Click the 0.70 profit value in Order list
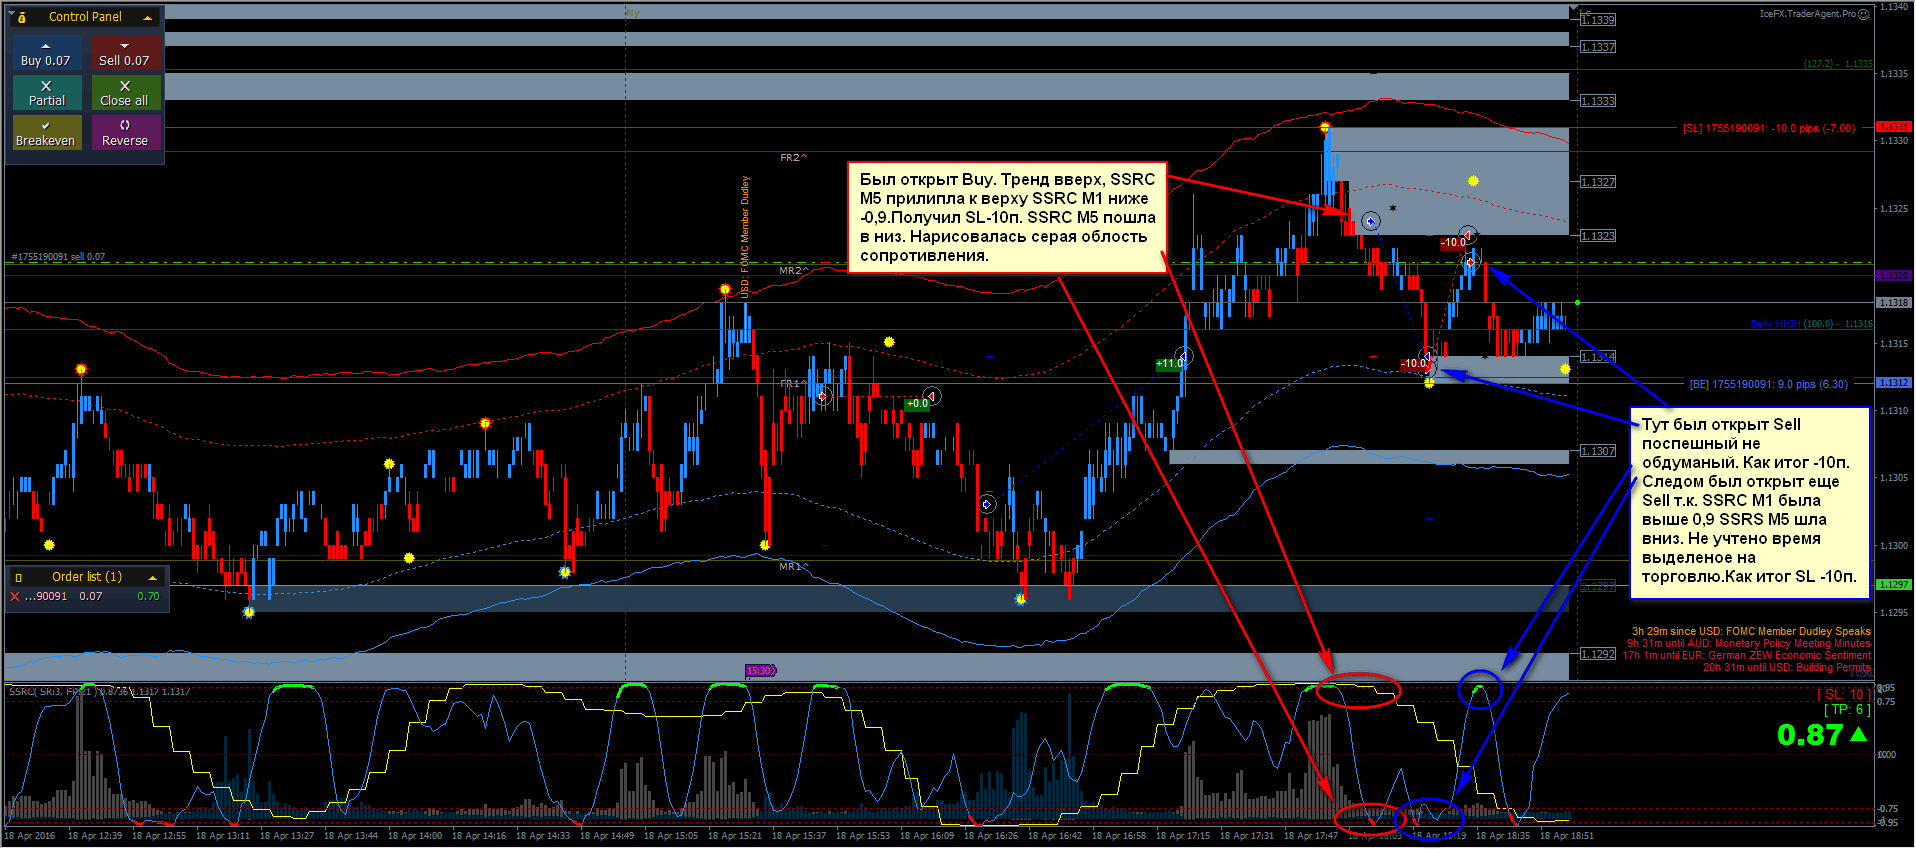The height and width of the screenshot is (849, 1916). pos(148,596)
